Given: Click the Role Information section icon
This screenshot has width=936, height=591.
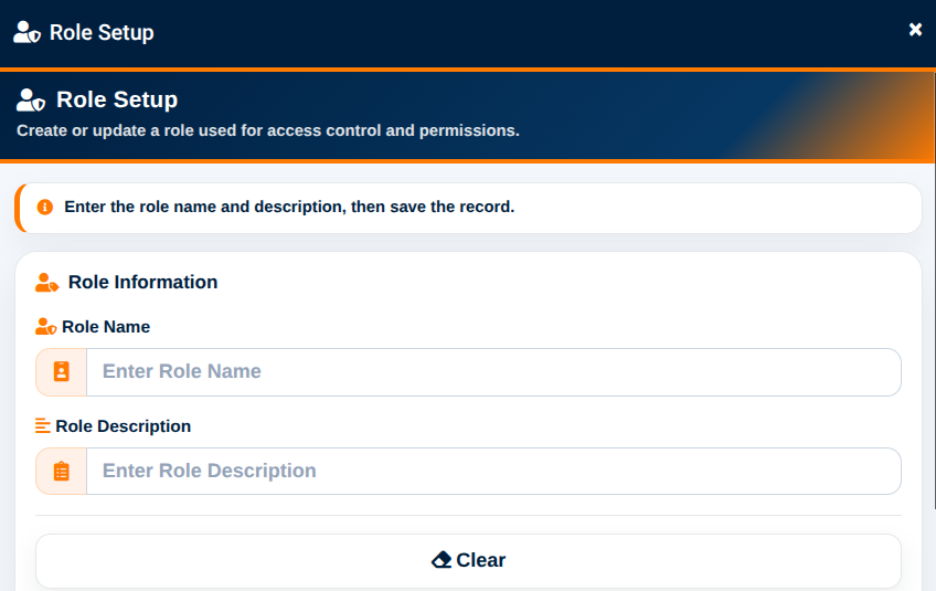Looking at the screenshot, I should click(47, 282).
